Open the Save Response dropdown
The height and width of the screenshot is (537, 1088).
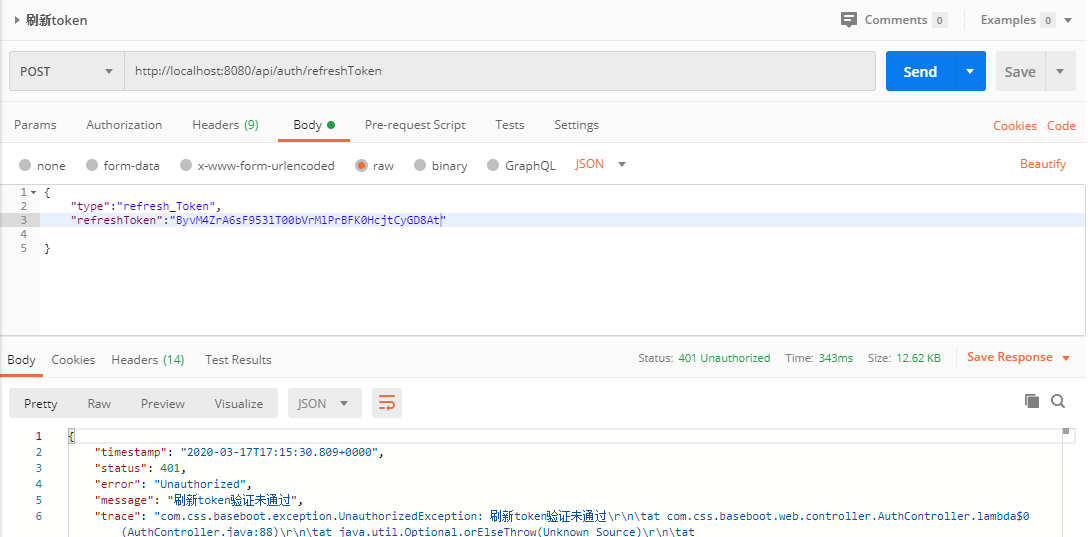1019,357
